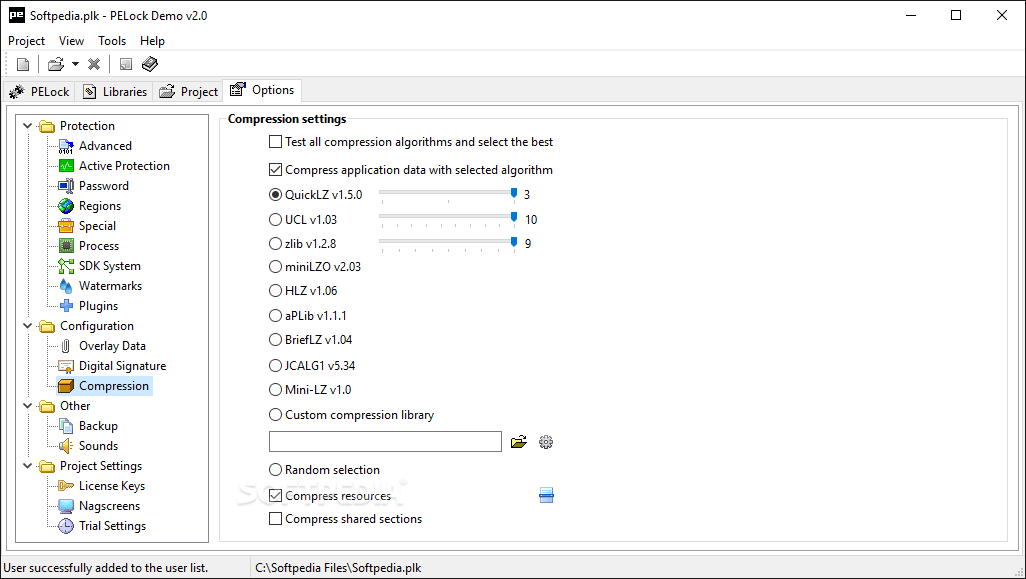
Task: Switch to the Libraries tab
Action: coord(115,92)
